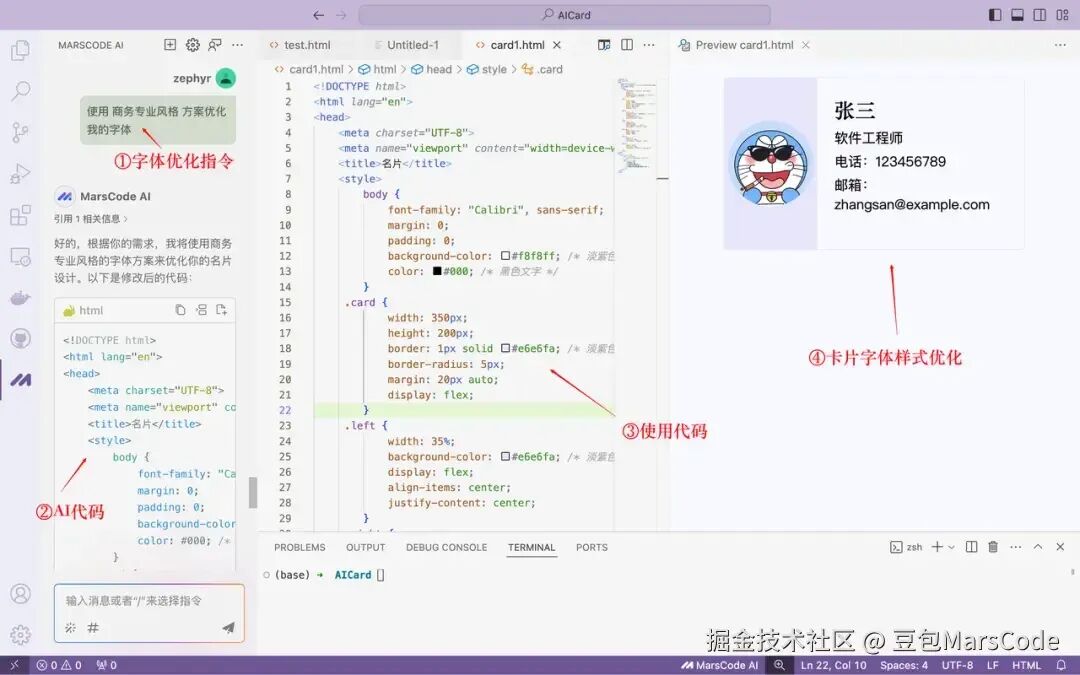Open terminal panel more actions
This screenshot has height=675, width=1080.
[1015, 547]
